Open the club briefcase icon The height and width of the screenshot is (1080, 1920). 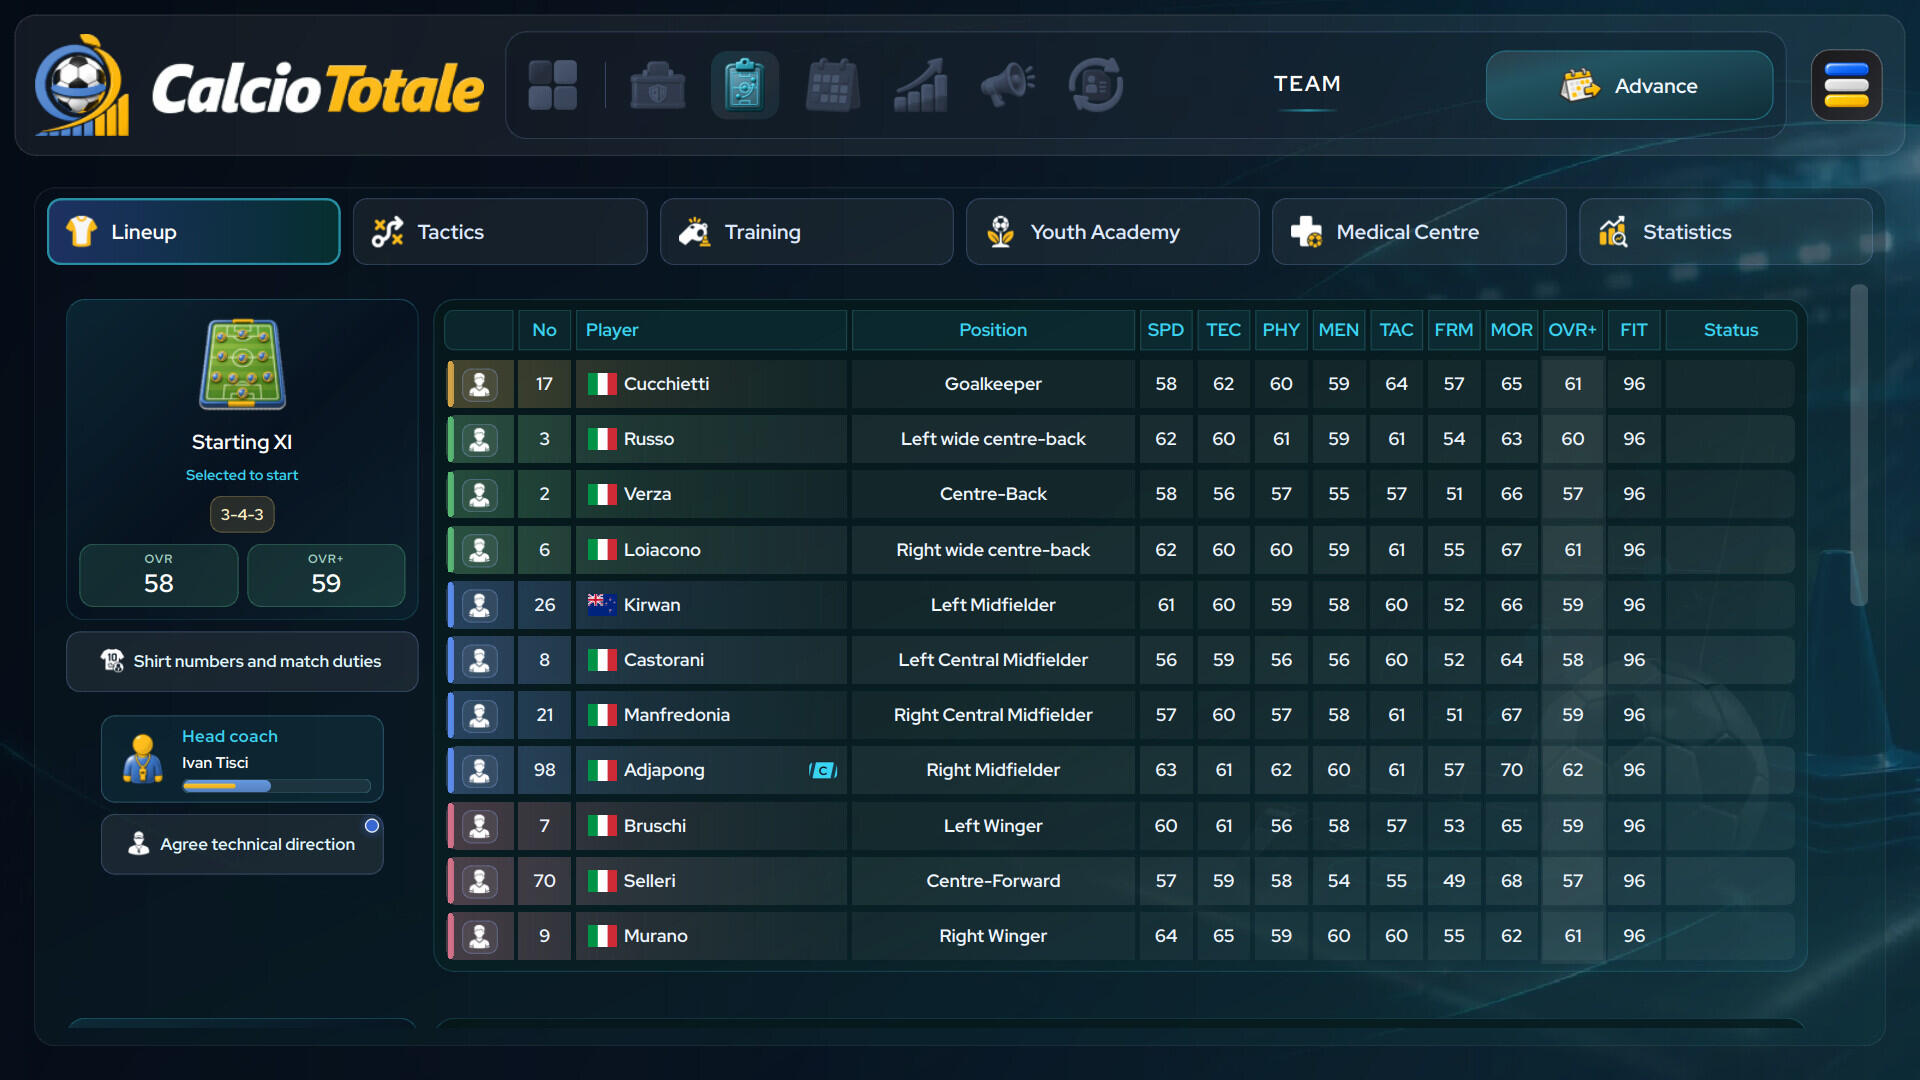(x=657, y=85)
